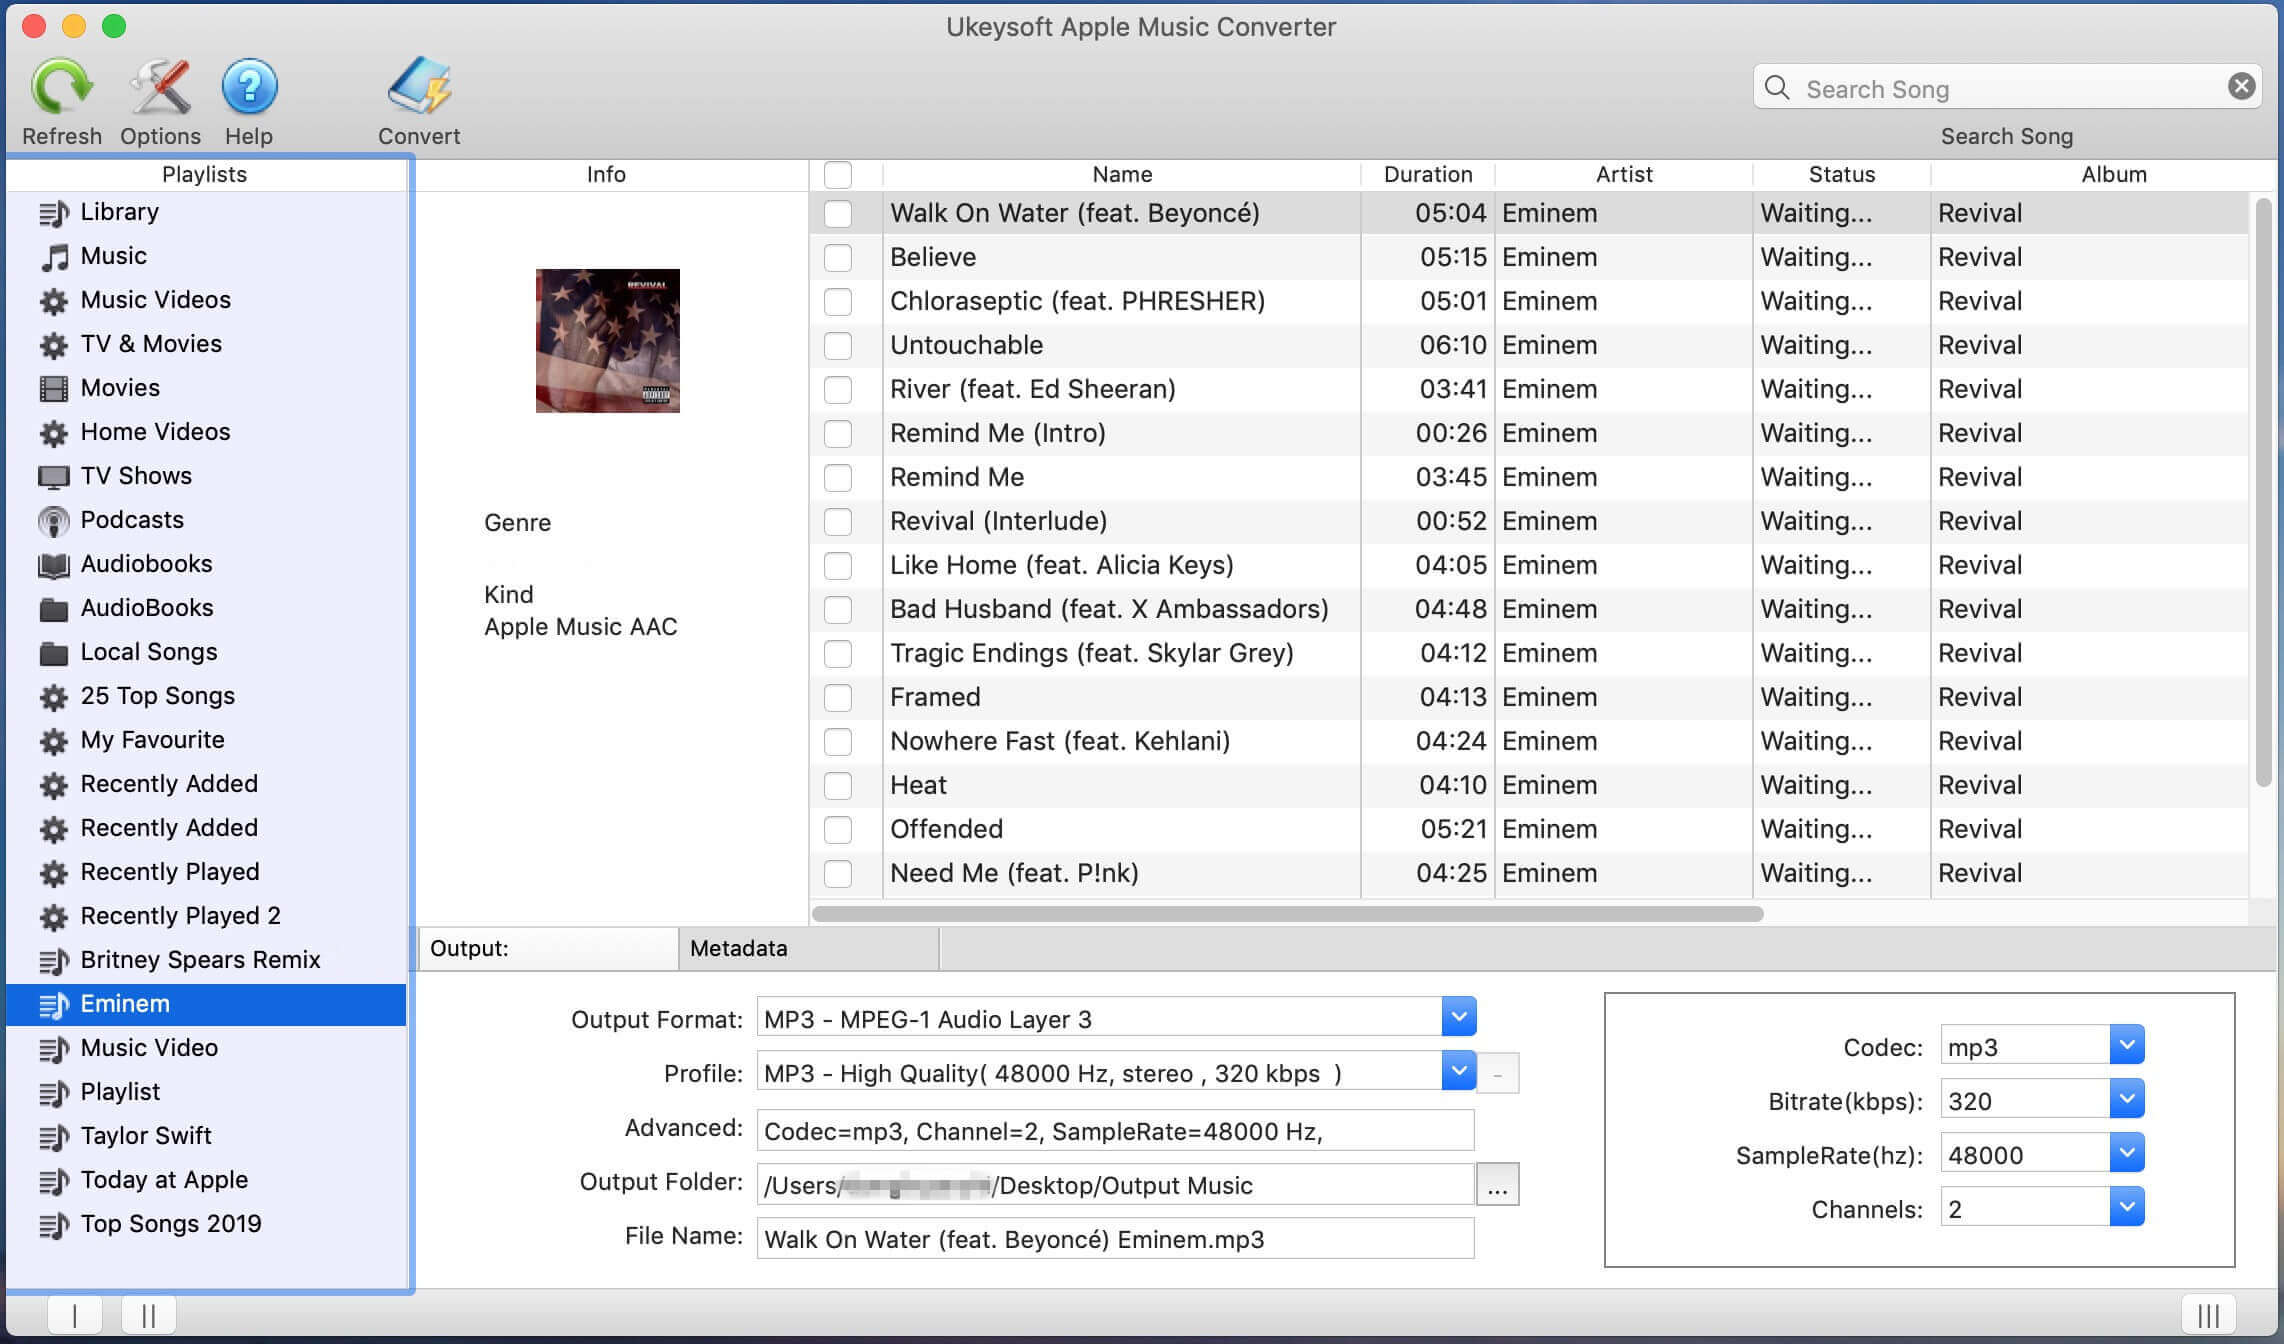
Task: Select the TV & Movies gear icon
Action: click(54, 345)
